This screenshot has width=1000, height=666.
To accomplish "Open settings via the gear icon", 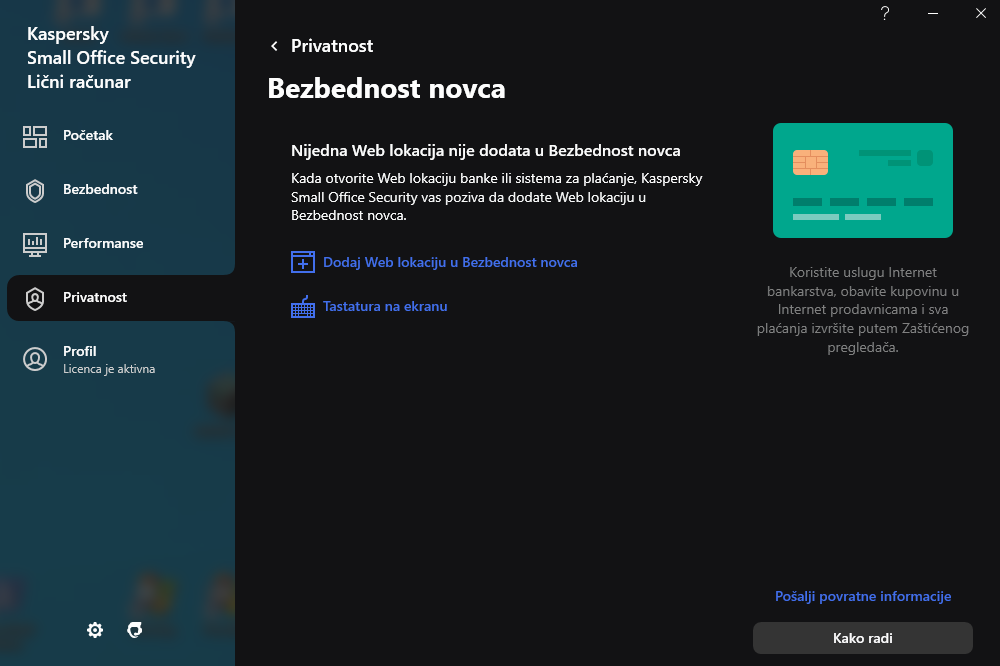I will click(x=95, y=630).
